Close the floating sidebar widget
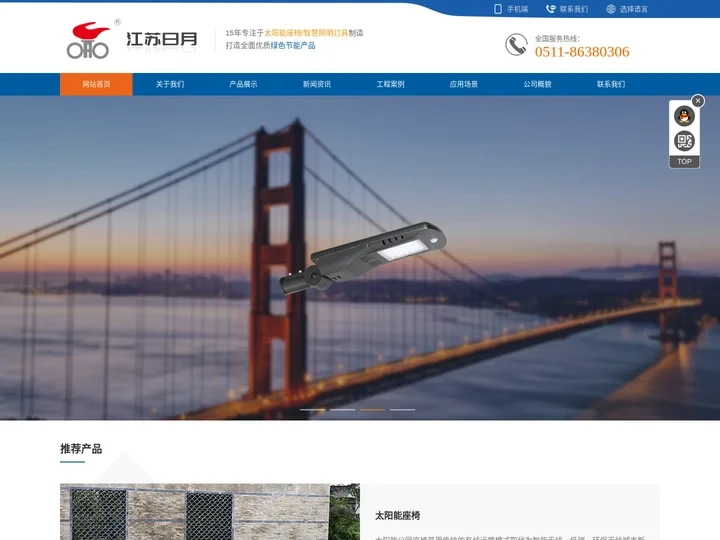 (x=698, y=101)
